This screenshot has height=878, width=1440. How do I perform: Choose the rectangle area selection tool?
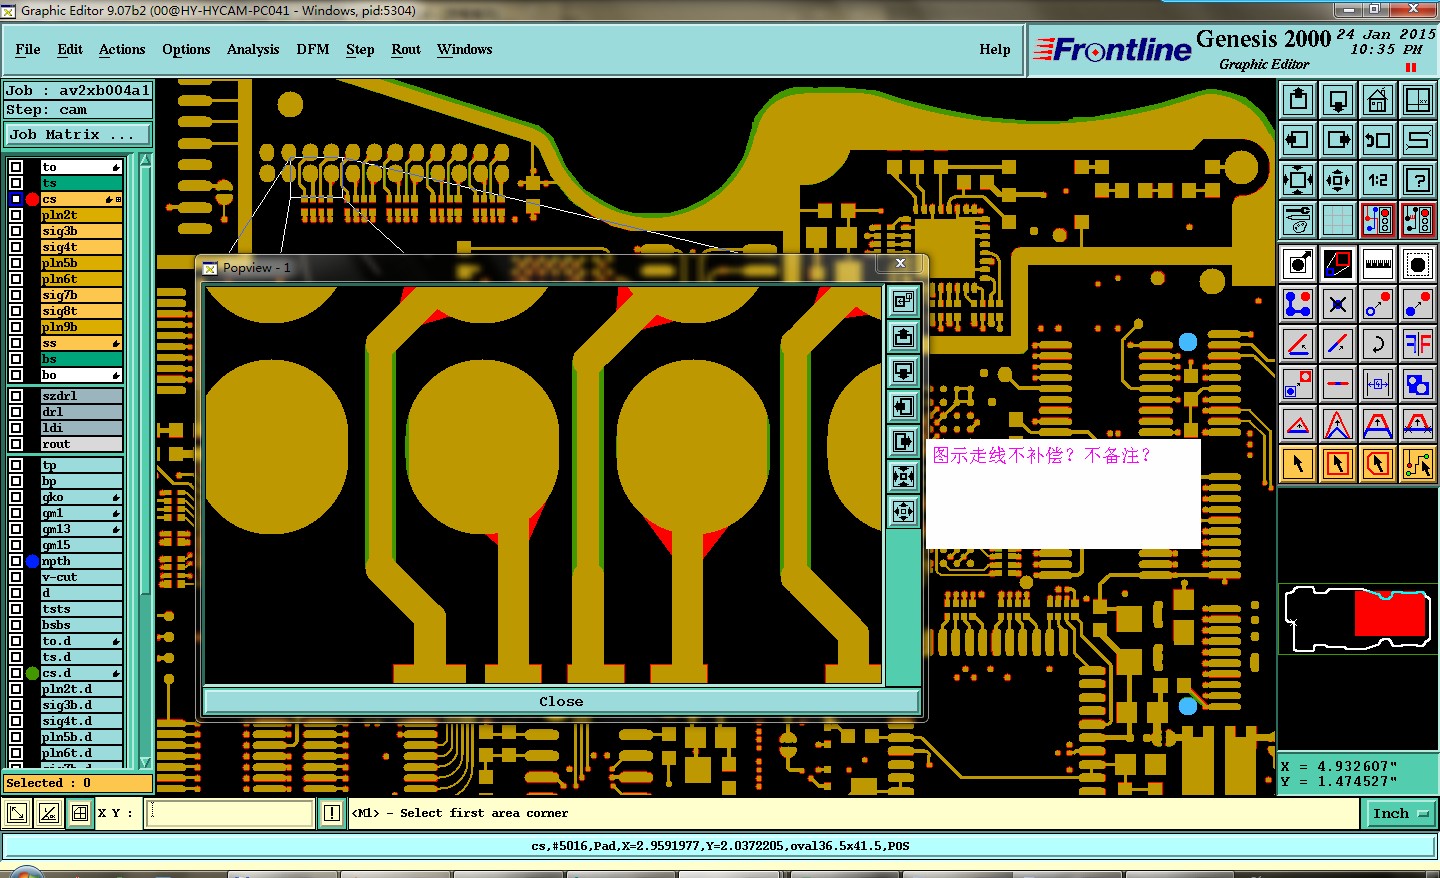[x=1338, y=464]
